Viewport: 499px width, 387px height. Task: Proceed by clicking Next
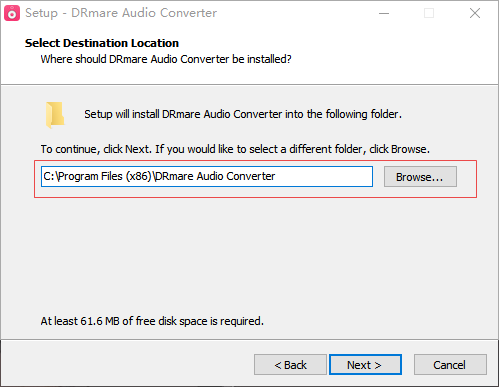pyautogui.click(x=365, y=365)
